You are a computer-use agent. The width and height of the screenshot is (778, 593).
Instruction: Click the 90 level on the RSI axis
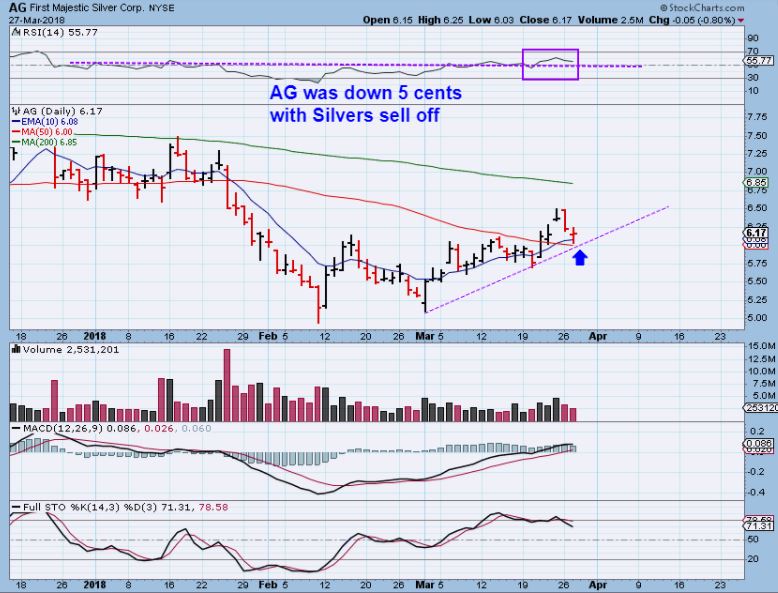tap(753, 38)
